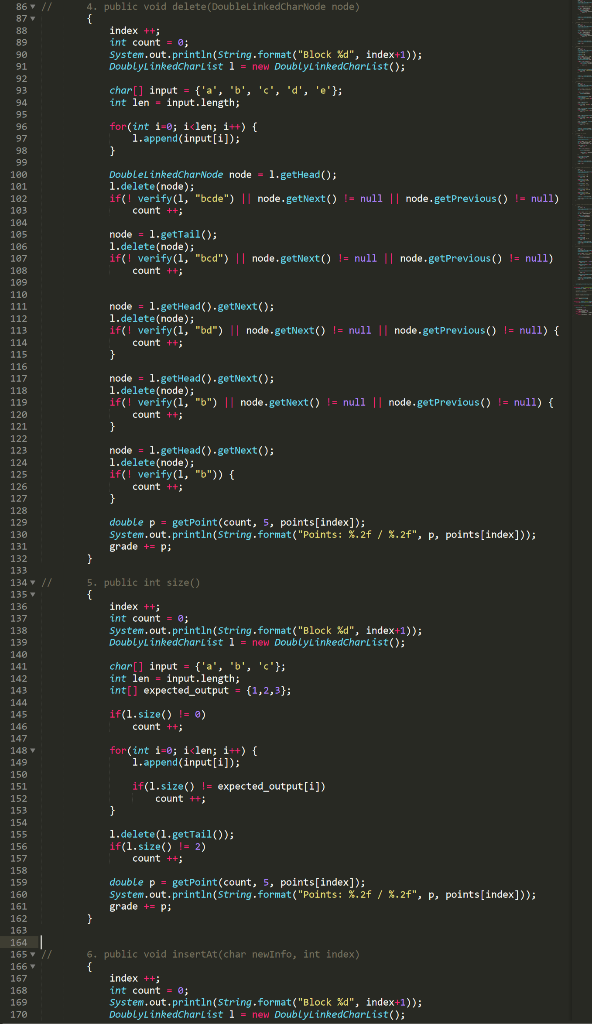Viewport: 592px width, 1024px height.
Task: Click line number 100 in the gutter
Action: coord(19,174)
